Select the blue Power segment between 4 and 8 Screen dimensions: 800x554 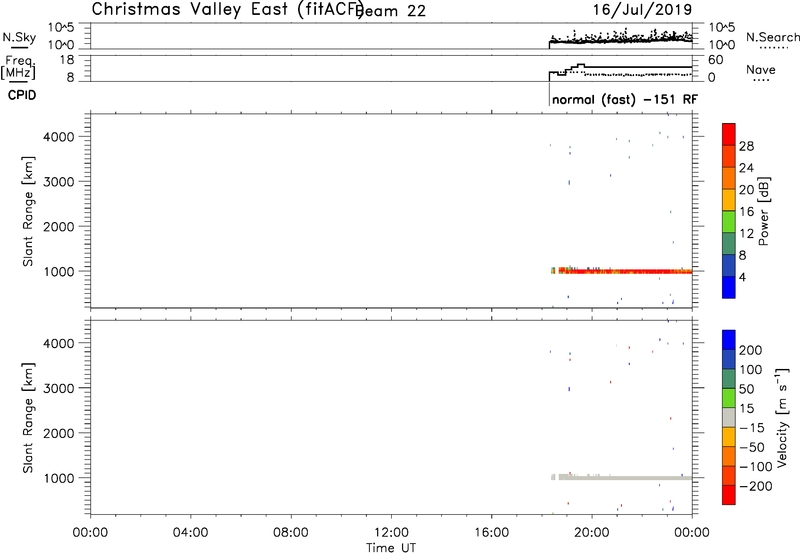tap(729, 266)
